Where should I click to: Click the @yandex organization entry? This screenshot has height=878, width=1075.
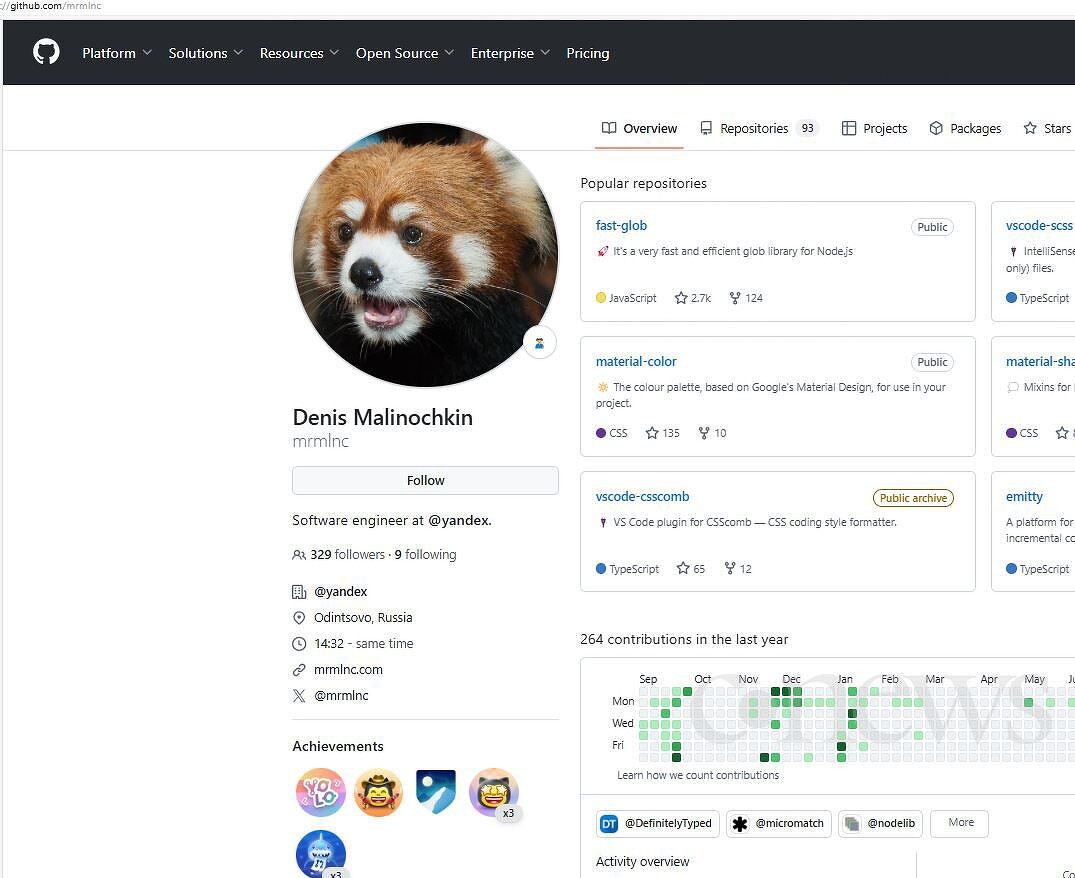point(341,592)
